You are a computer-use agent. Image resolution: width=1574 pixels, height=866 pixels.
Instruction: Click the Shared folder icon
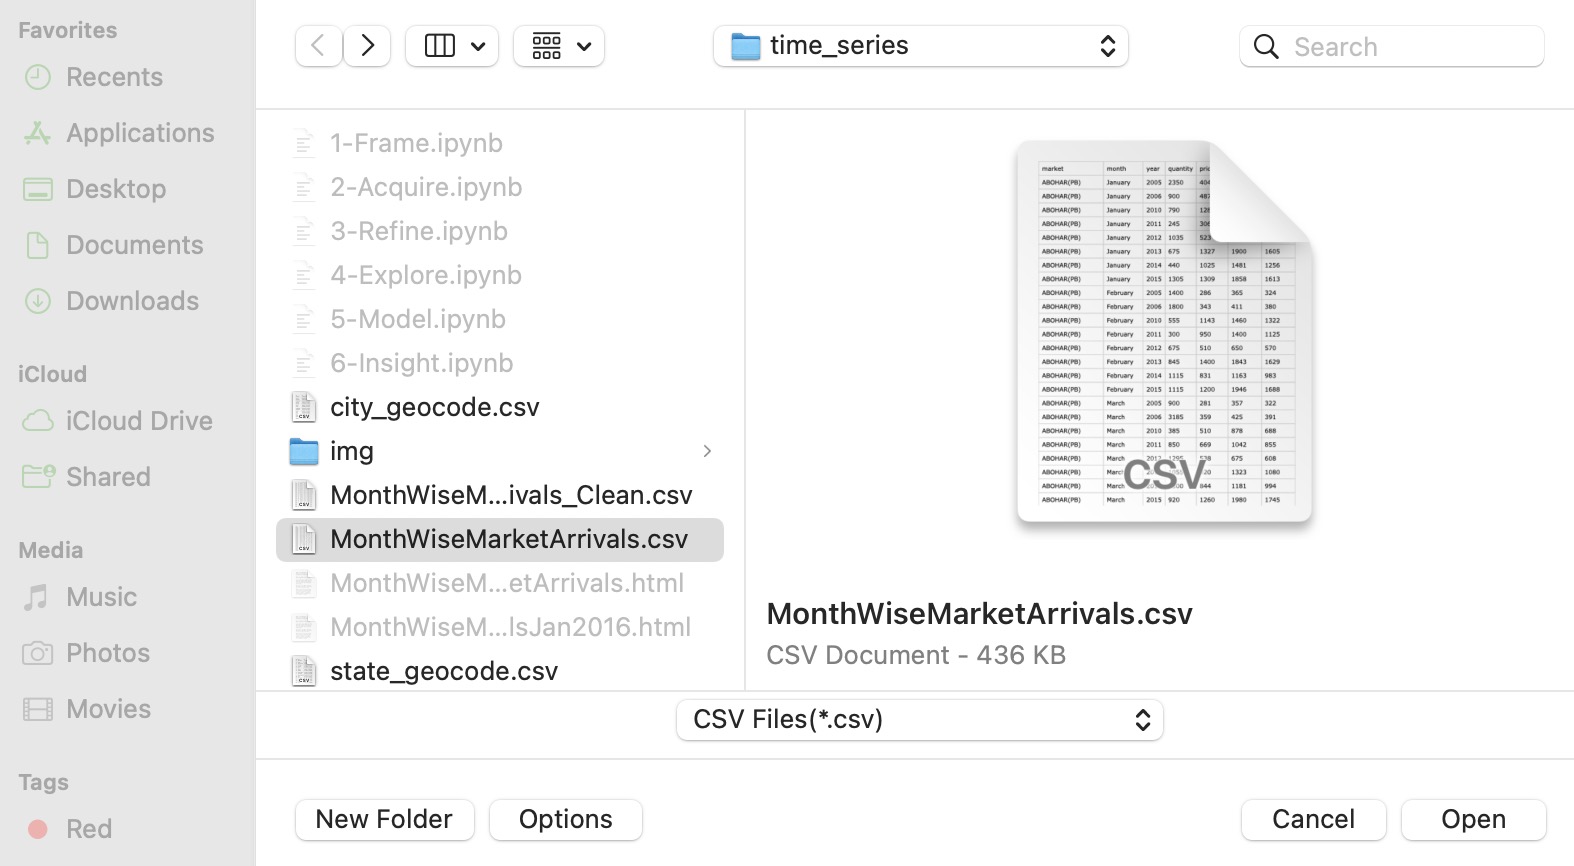[x=38, y=477]
